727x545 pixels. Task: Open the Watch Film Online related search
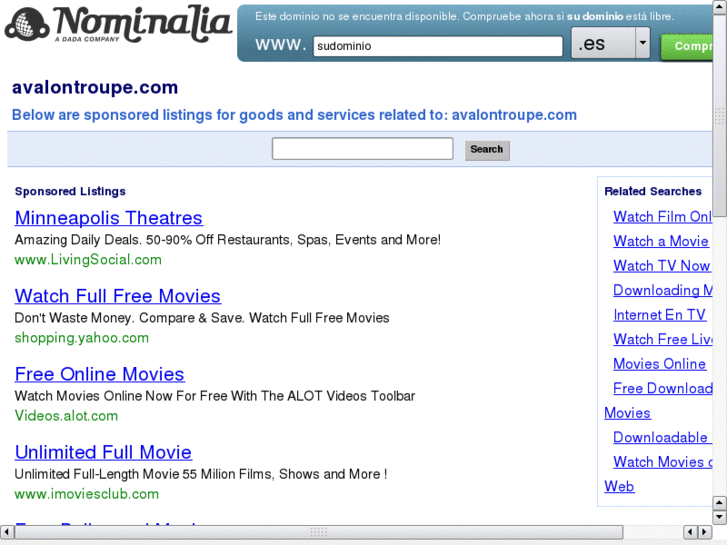tap(663, 217)
